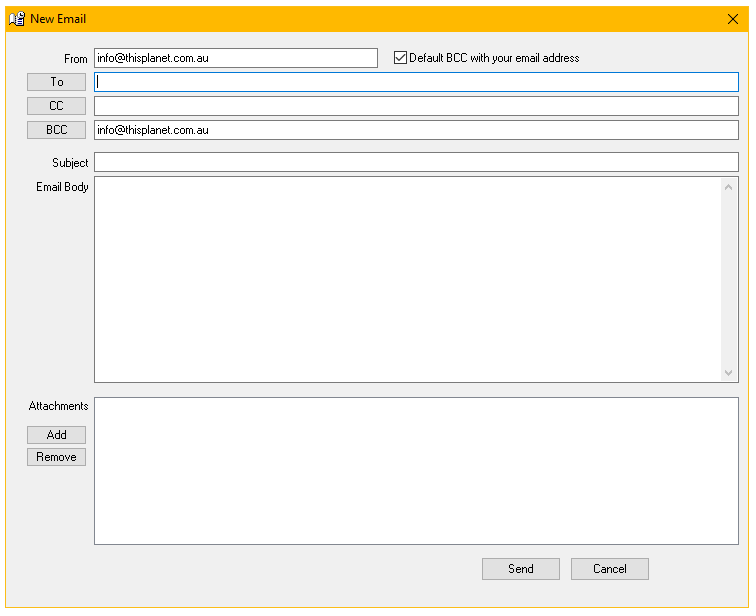Click inside the Email Body text area
This screenshot has height=616, width=756.
click(407, 280)
